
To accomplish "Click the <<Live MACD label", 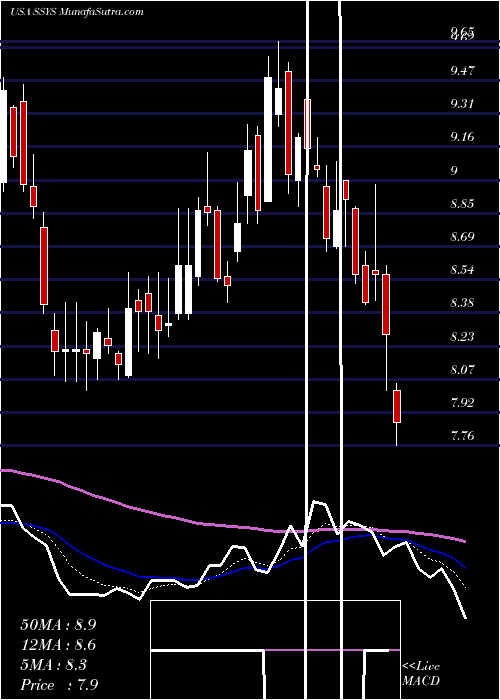I will point(421,673).
